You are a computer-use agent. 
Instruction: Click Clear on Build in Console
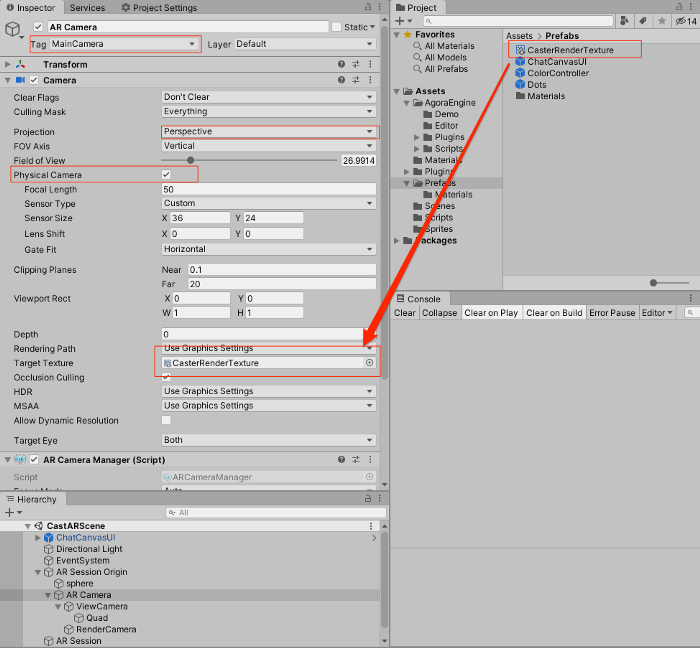click(554, 313)
